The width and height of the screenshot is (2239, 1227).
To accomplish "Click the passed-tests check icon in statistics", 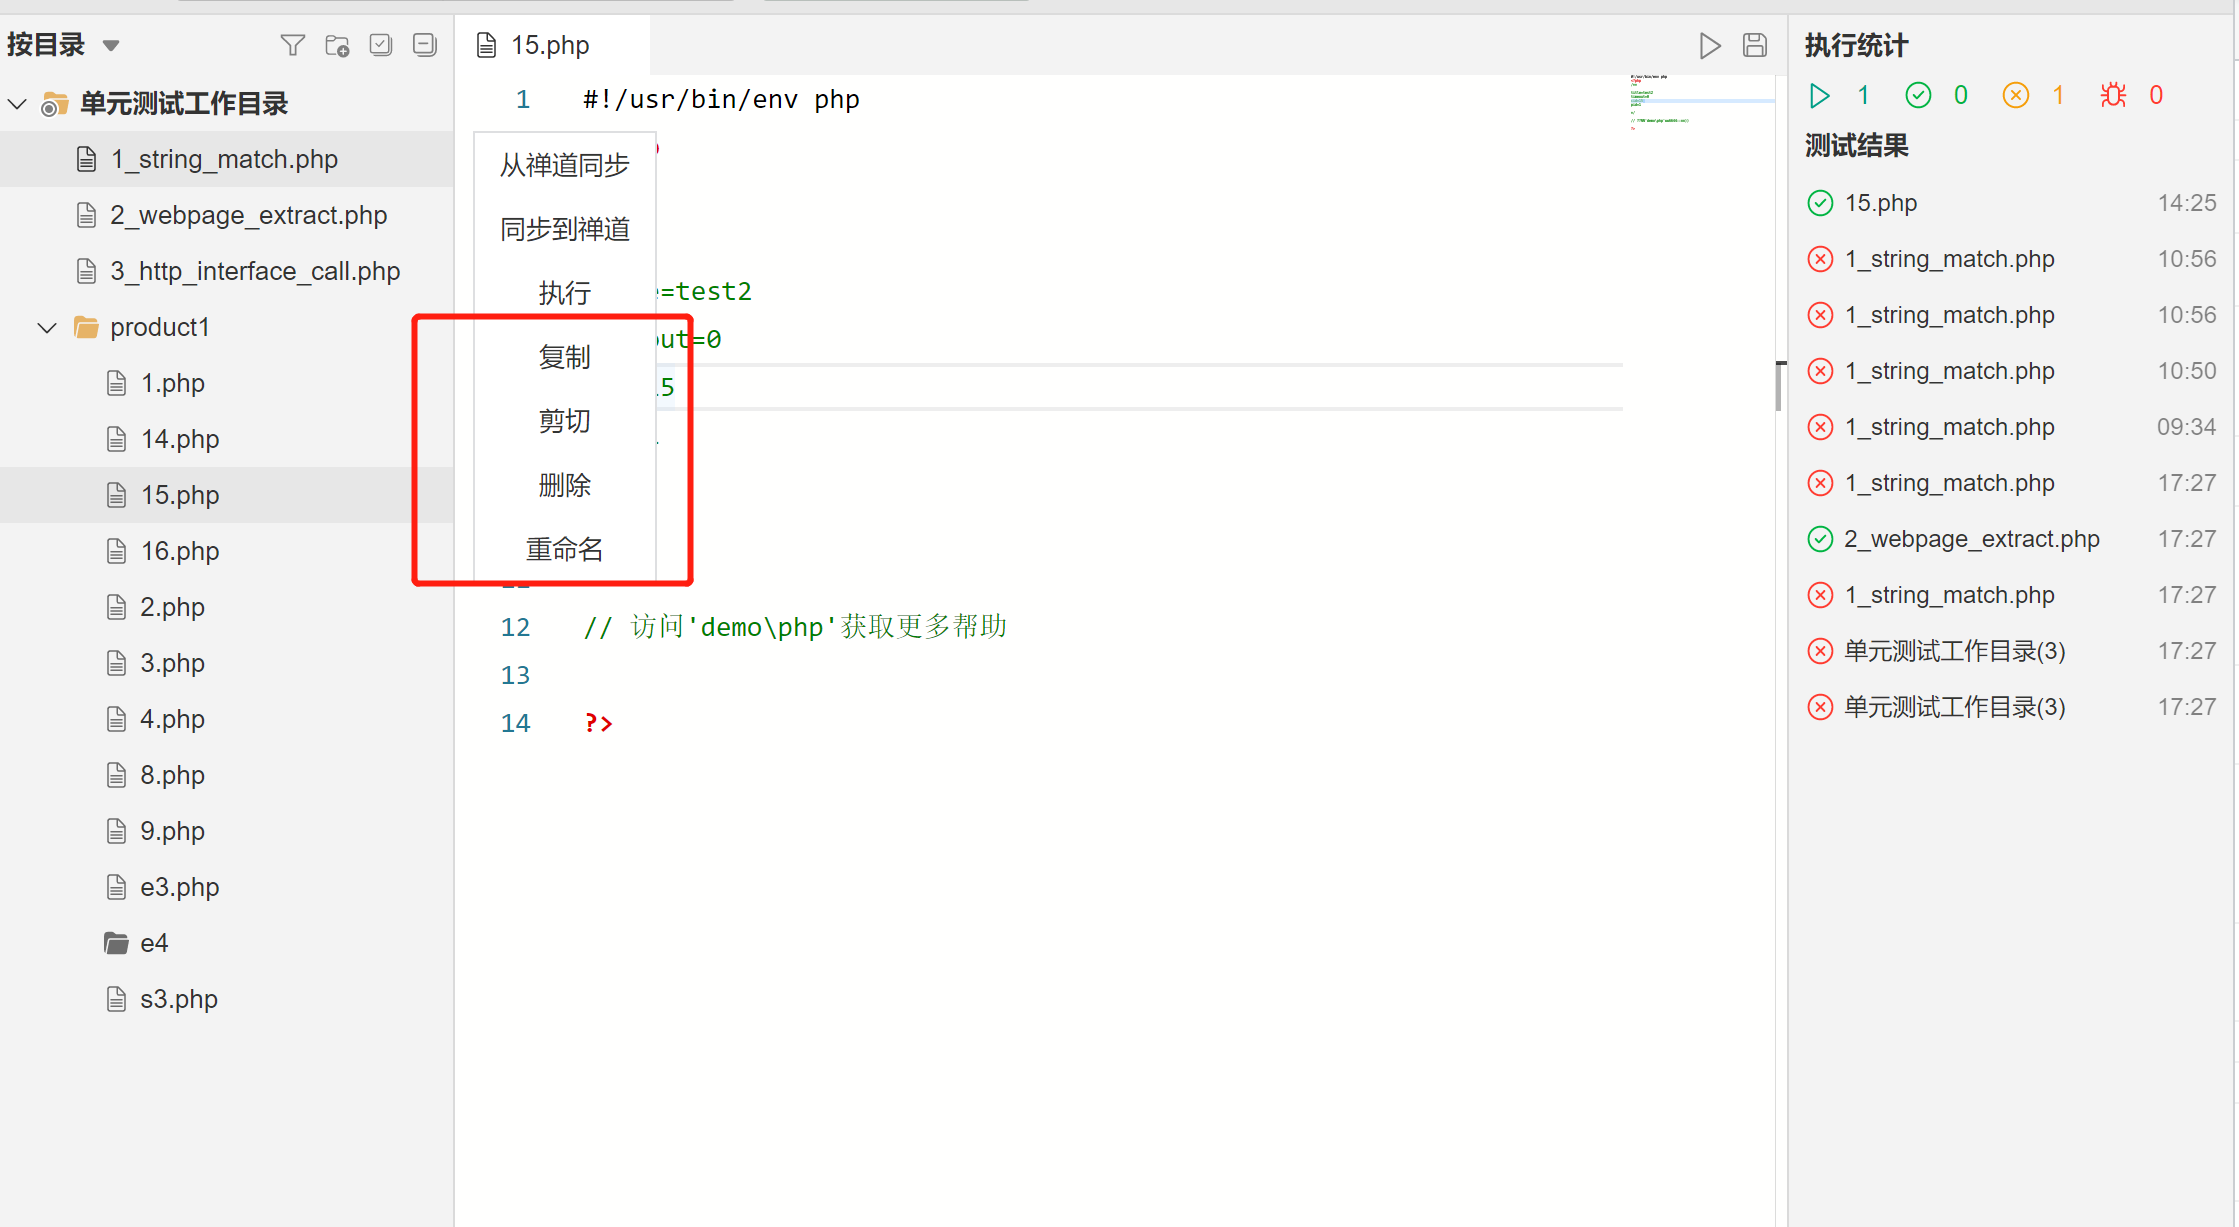I will click(x=1918, y=95).
